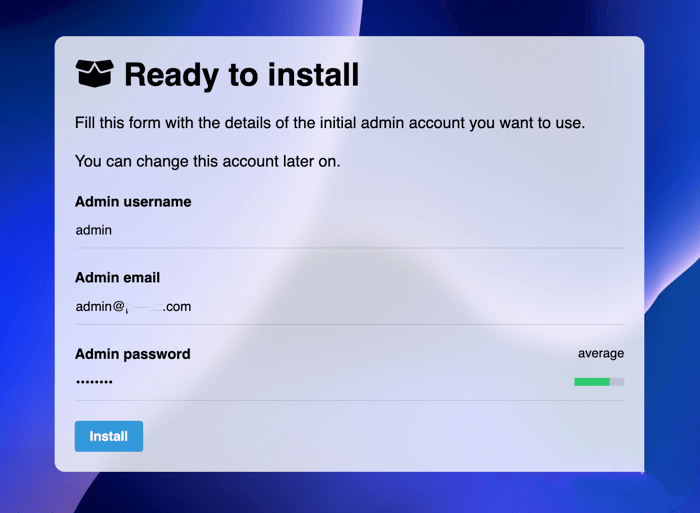Click the open box icon beside the heading

94,73
